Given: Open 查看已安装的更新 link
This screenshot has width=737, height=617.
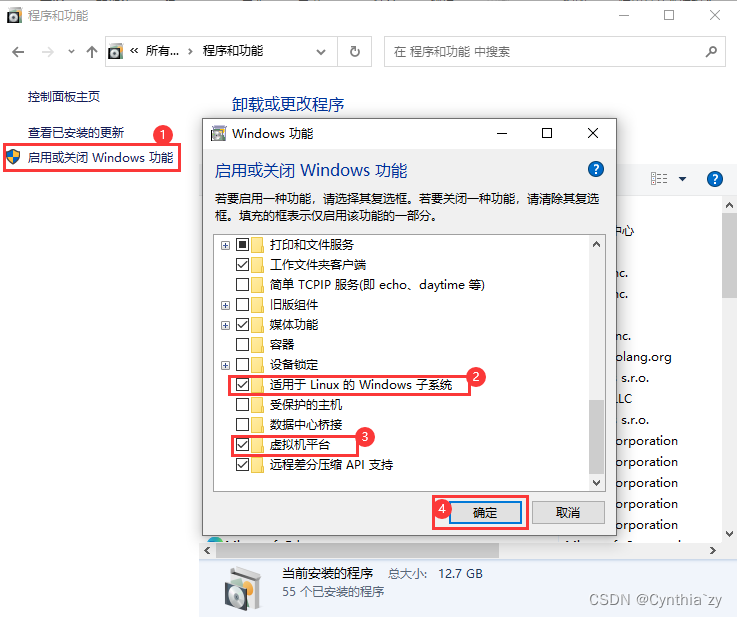Looking at the screenshot, I should point(76,133).
